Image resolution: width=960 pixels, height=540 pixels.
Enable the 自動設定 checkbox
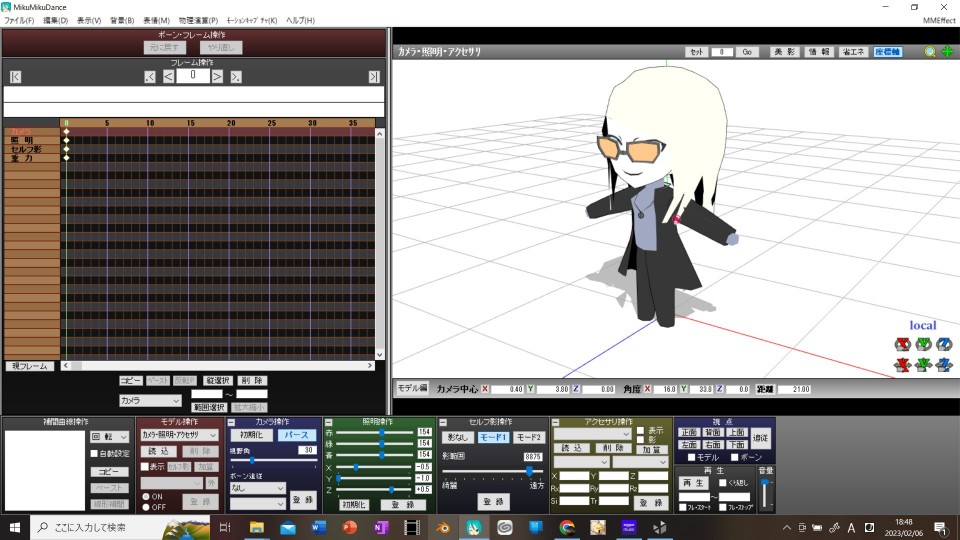95,453
